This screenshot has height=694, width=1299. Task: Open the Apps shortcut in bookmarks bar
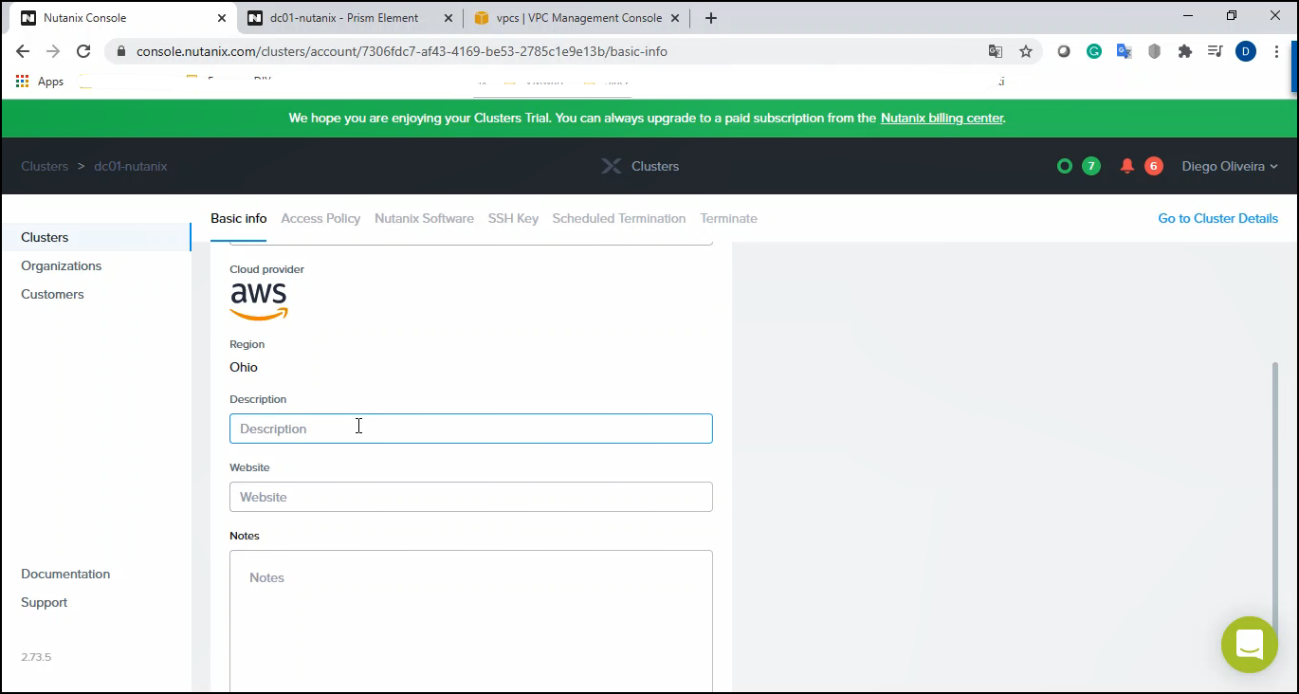click(x=40, y=82)
